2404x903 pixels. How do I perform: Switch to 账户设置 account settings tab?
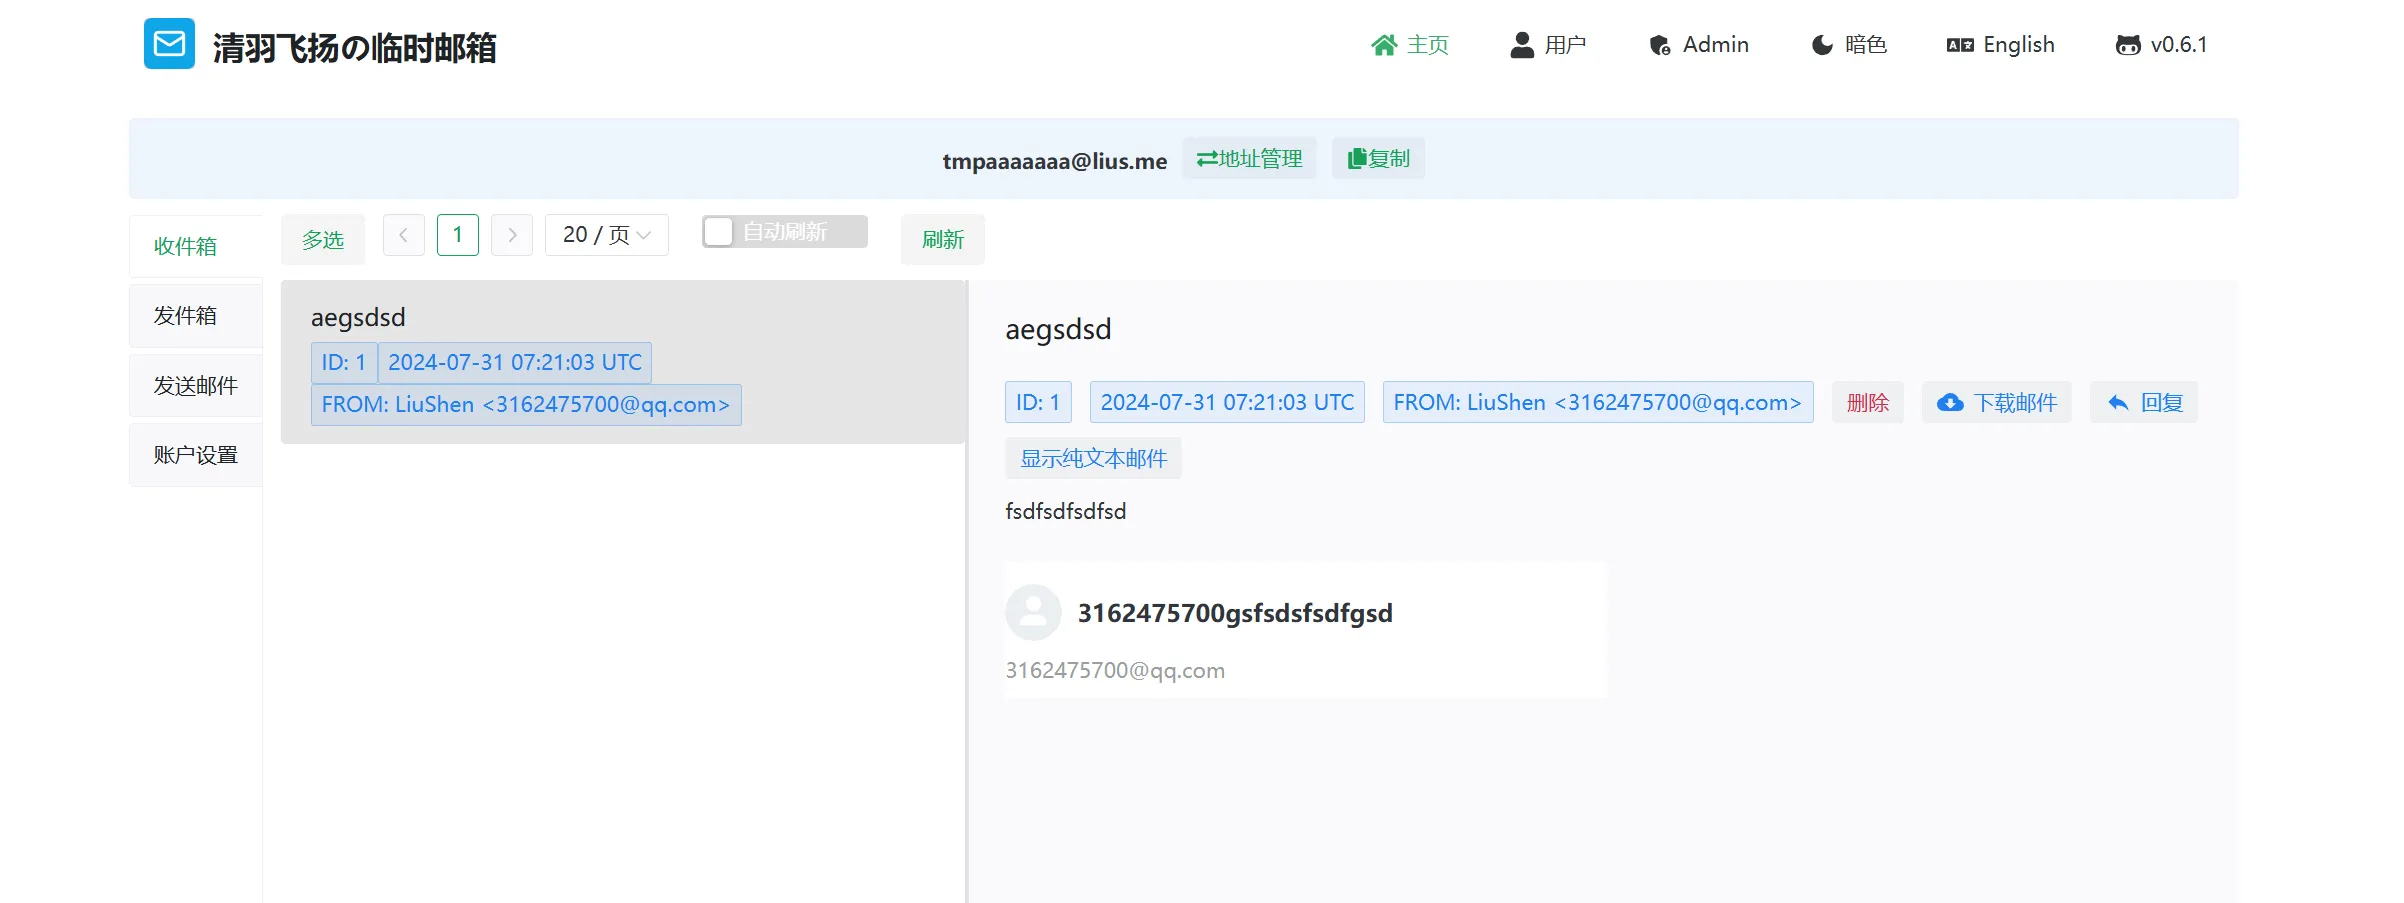pyautogui.click(x=196, y=455)
